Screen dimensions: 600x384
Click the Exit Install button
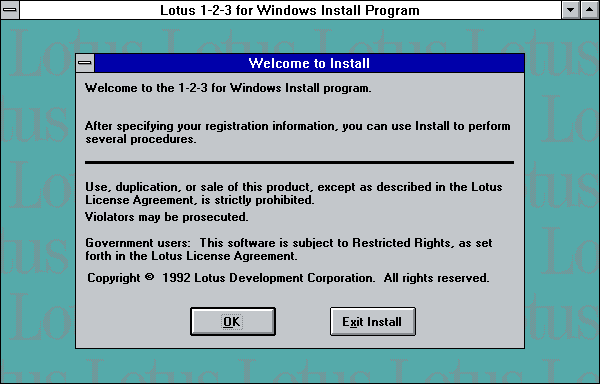pyautogui.click(x=372, y=321)
